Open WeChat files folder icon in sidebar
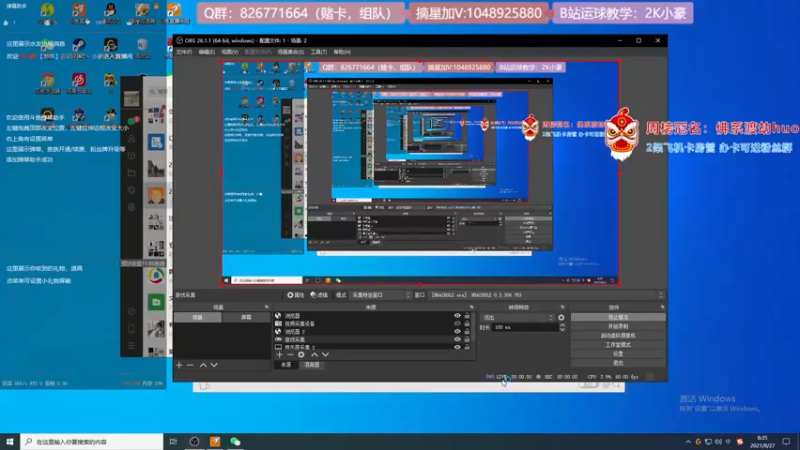Screen dimensions: 800x450 [x=132, y=172]
